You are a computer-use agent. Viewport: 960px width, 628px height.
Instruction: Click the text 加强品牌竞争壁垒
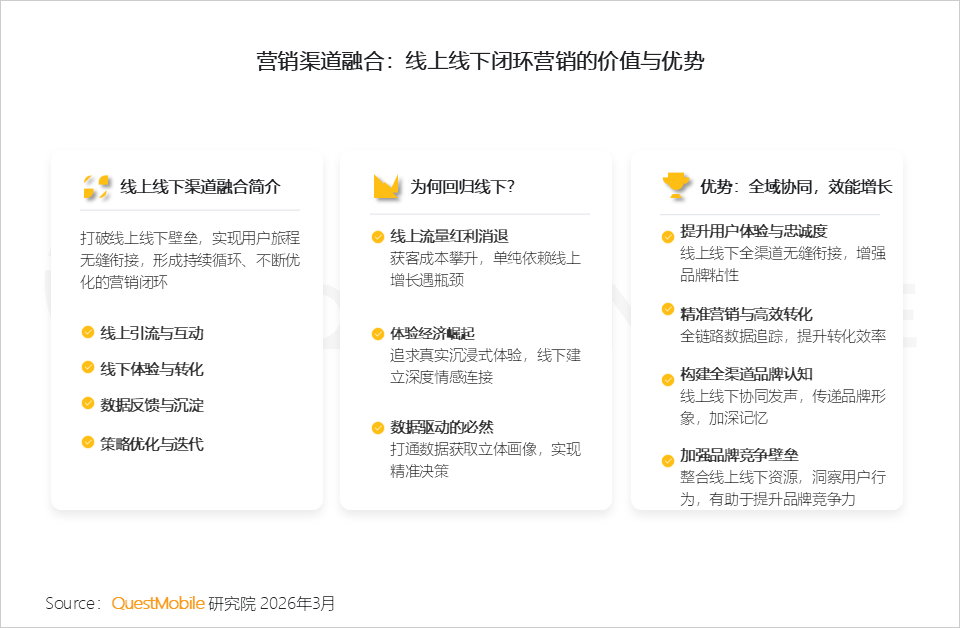(739, 455)
